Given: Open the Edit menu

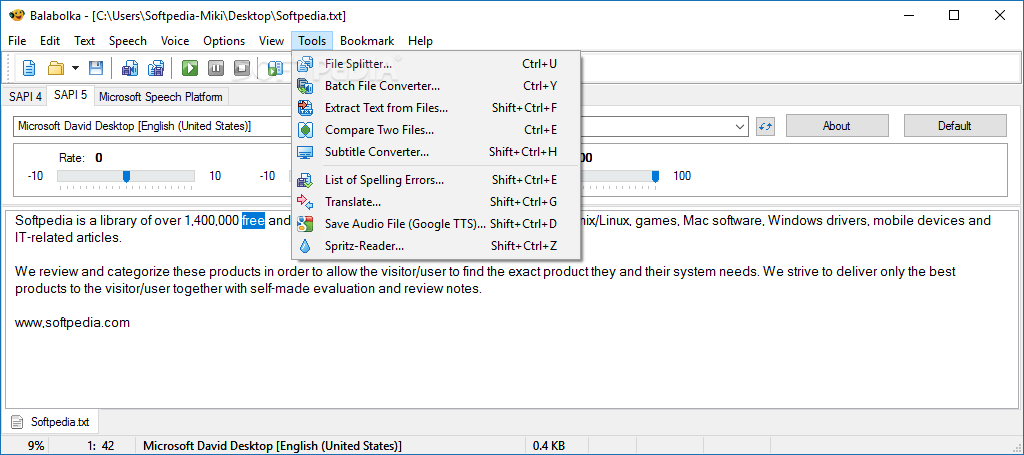Looking at the screenshot, I should (50, 40).
